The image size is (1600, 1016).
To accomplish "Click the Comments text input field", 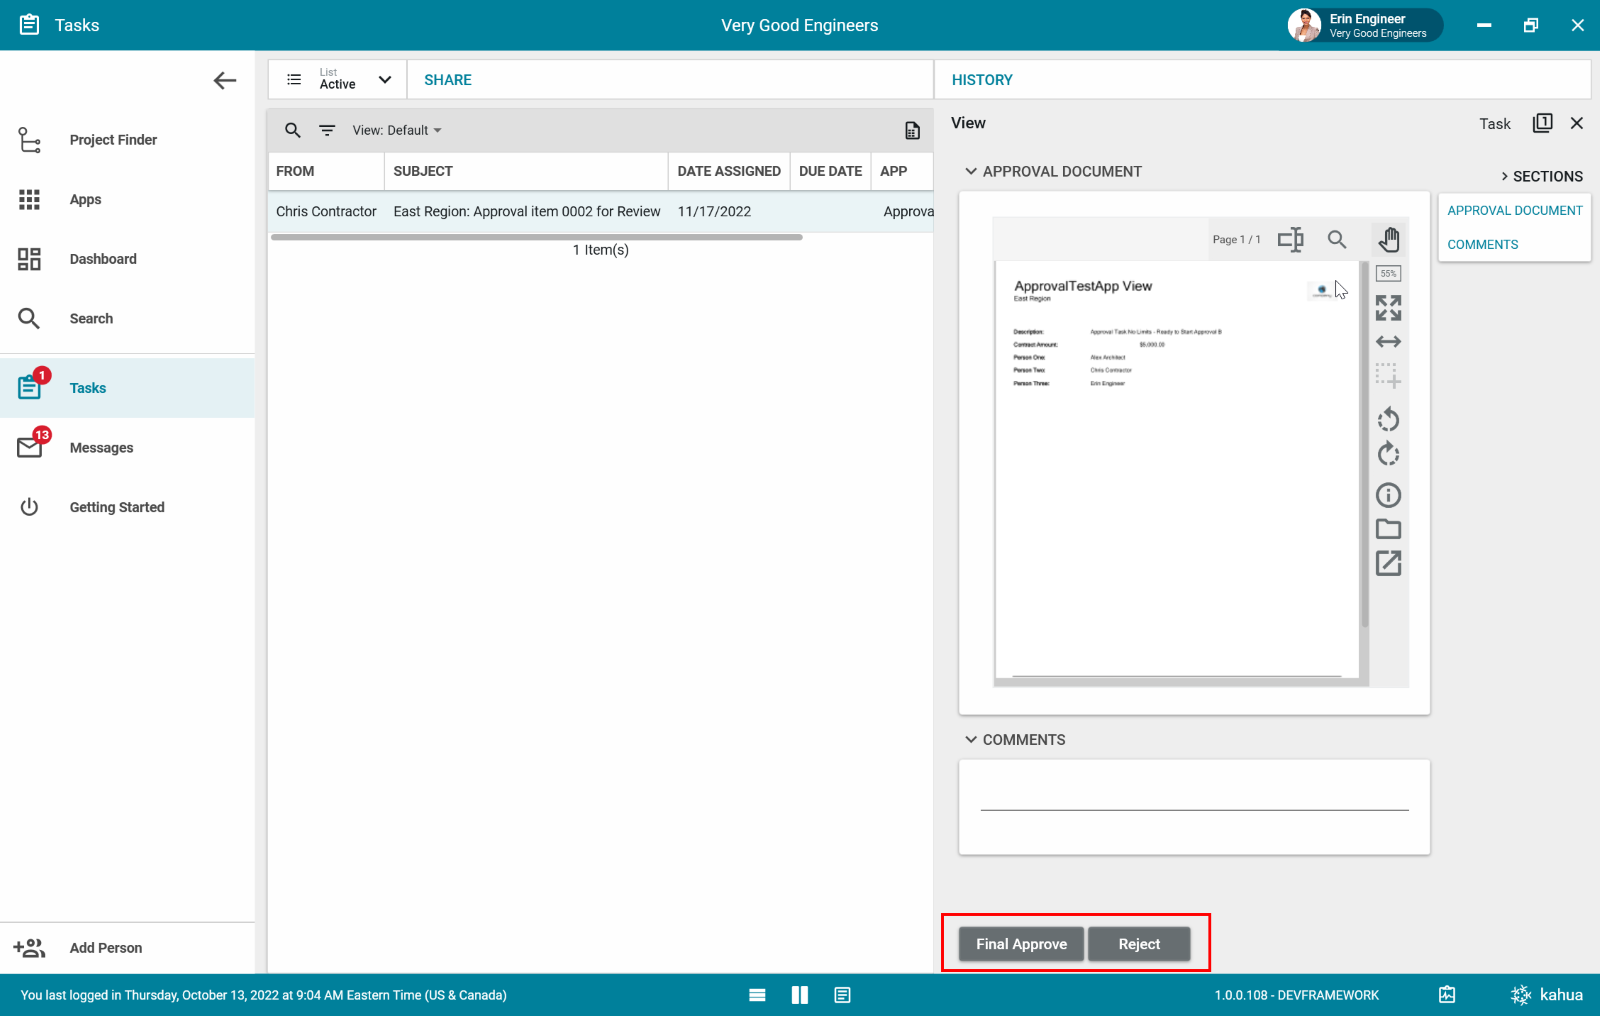I will 1194,798.
